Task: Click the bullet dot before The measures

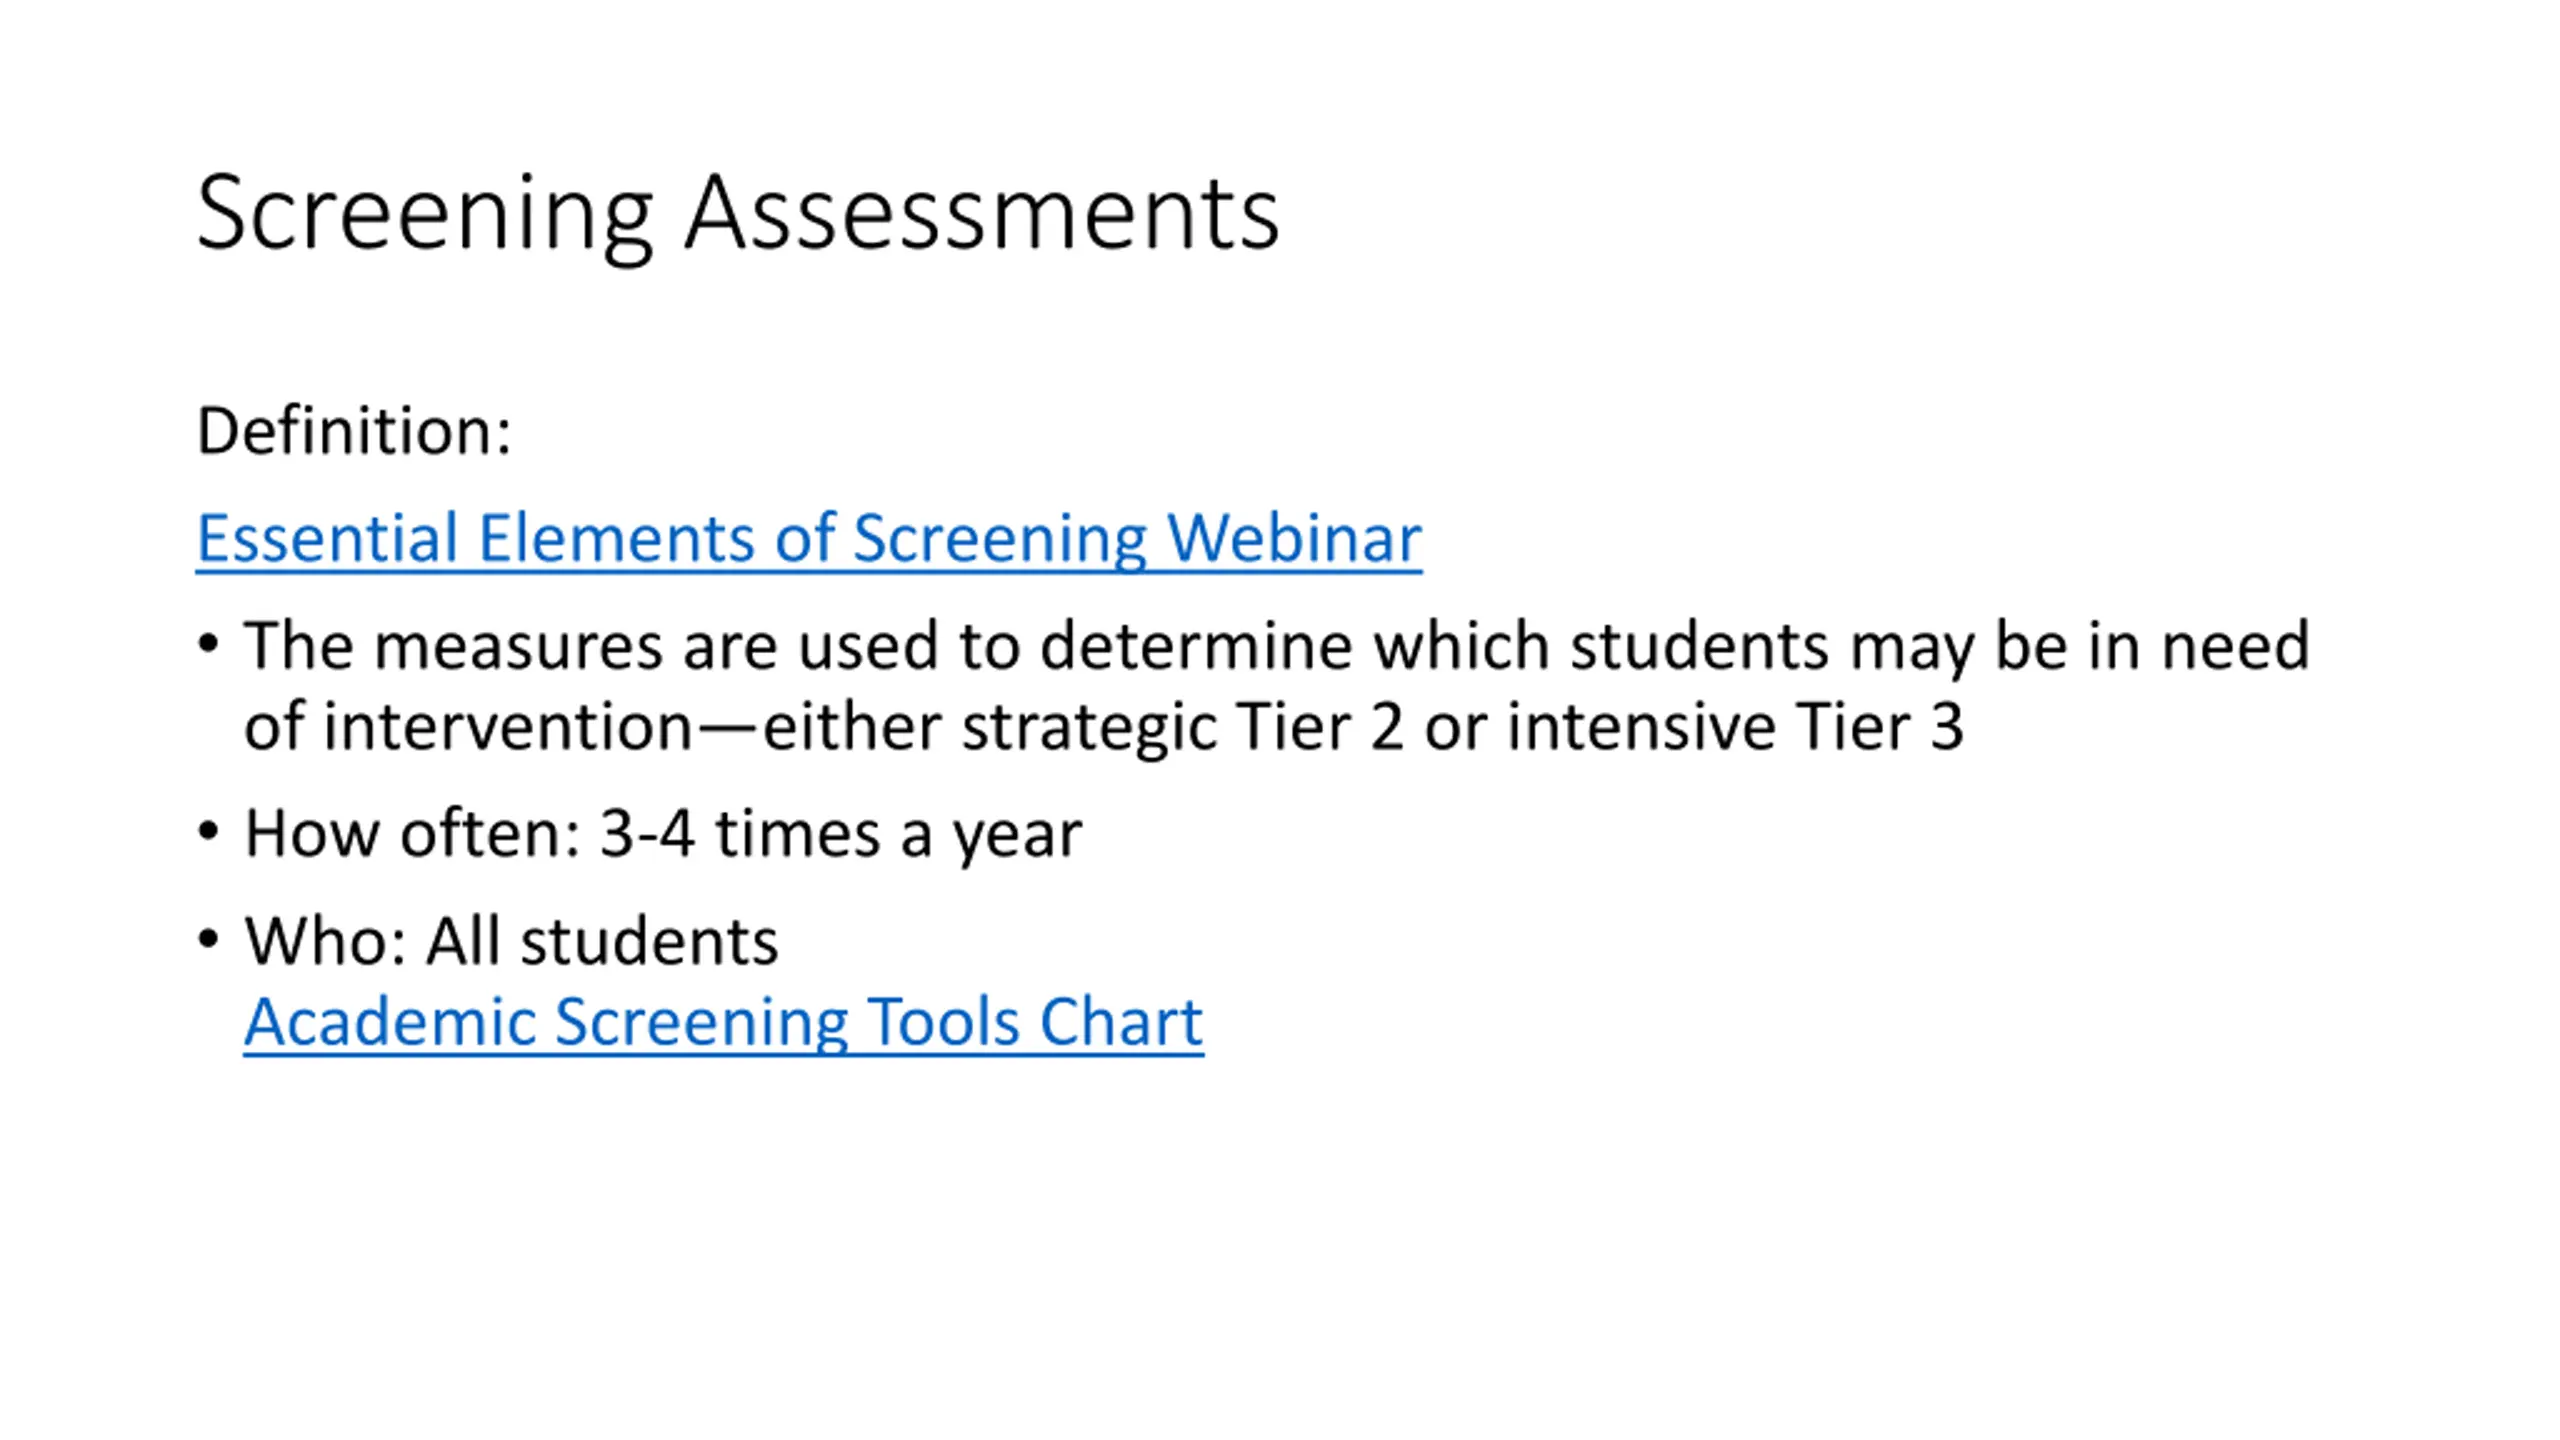Action: [x=208, y=644]
